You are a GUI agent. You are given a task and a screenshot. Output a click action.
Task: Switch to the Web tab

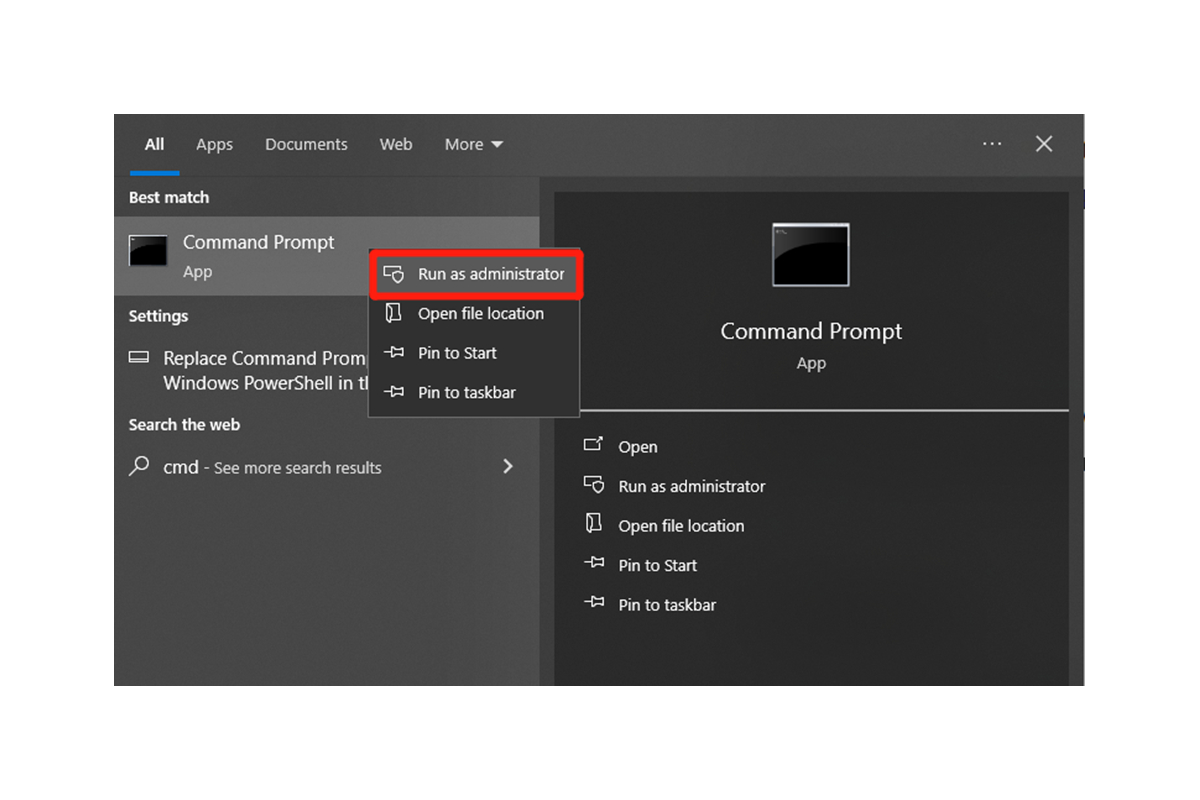tap(396, 144)
